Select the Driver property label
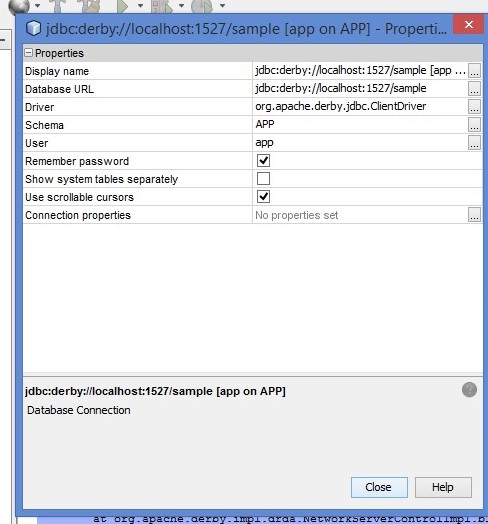 (x=39, y=107)
